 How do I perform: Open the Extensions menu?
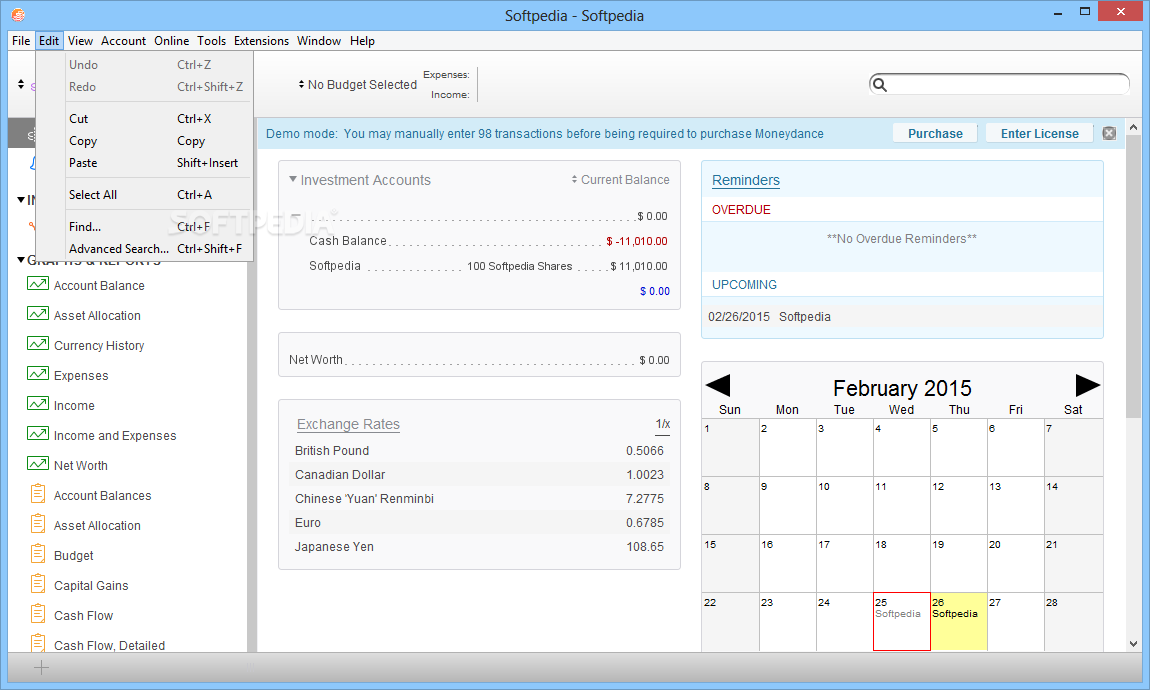261,41
